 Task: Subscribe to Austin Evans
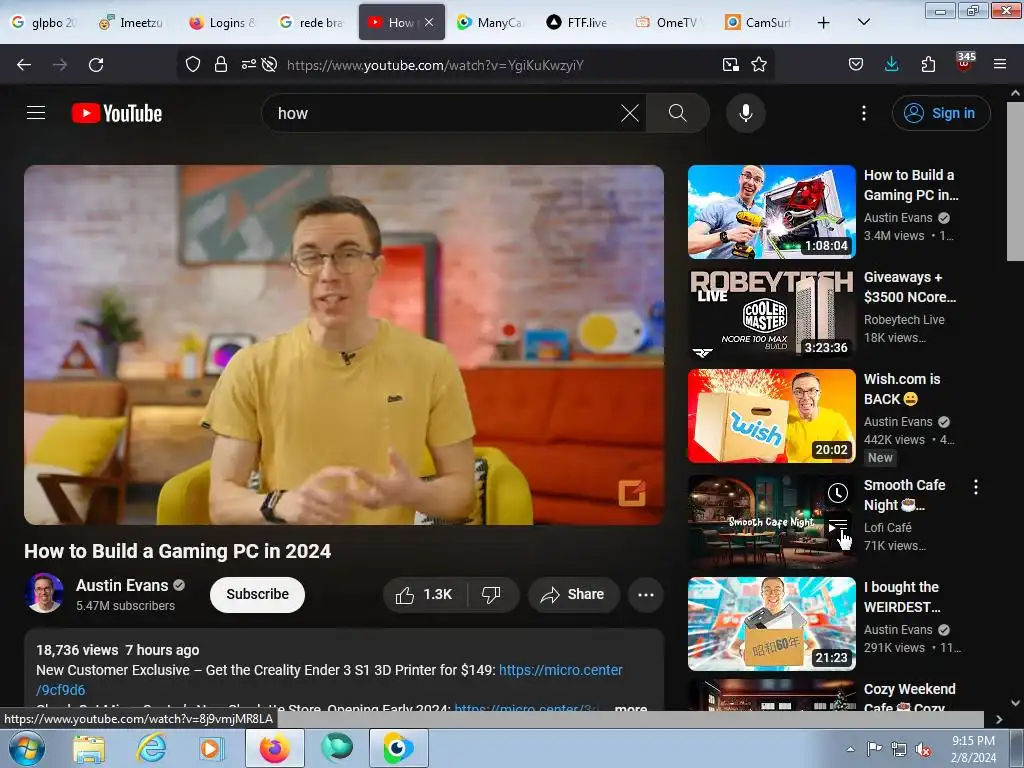(x=257, y=594)
